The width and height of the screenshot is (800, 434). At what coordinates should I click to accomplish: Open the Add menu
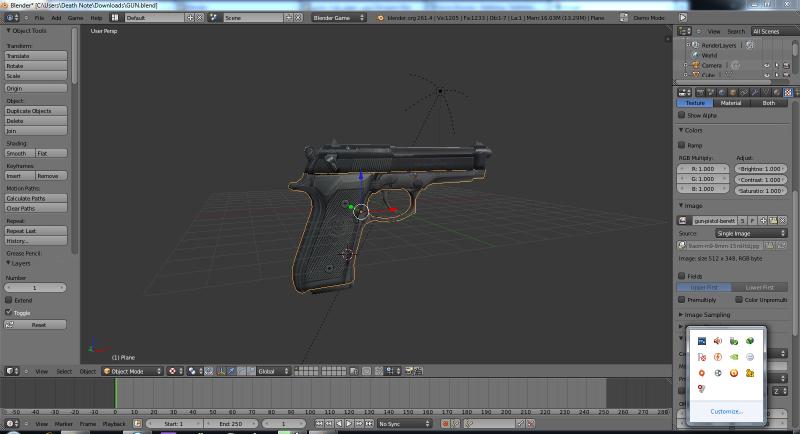tap(56, 17)
